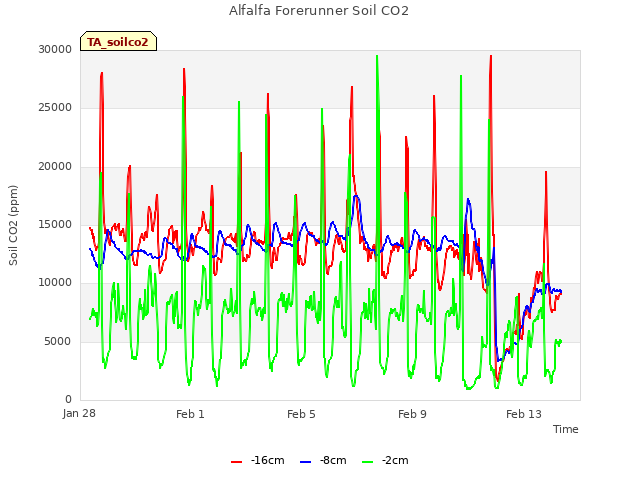The width and height of the screenshot is (640, 480).
Task: Click the 10000 y-axis tick label
Action: click(55, 282)
